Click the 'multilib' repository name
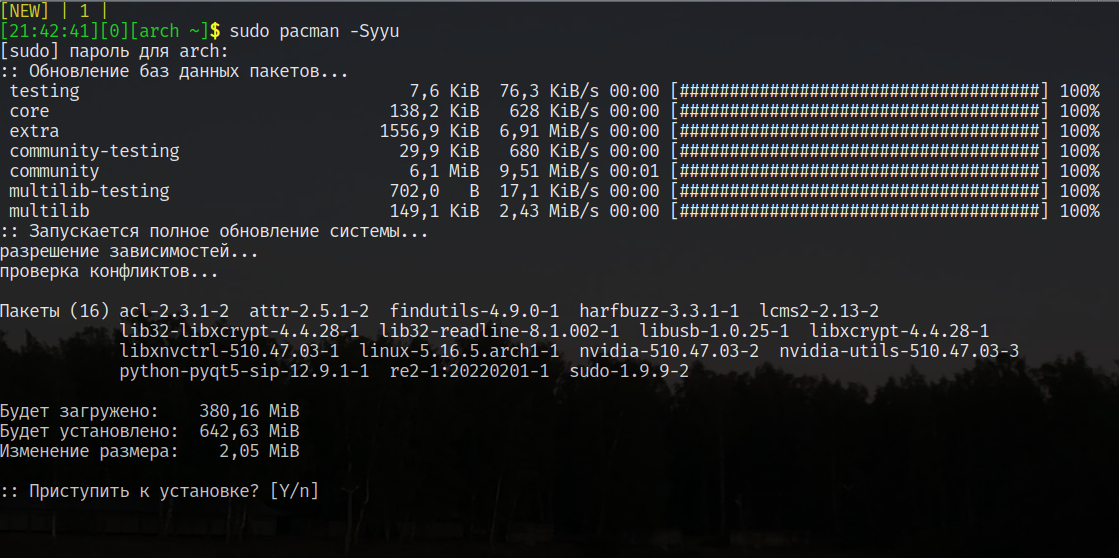Viewport: 1119px width, 558px height. click(49, 211)
